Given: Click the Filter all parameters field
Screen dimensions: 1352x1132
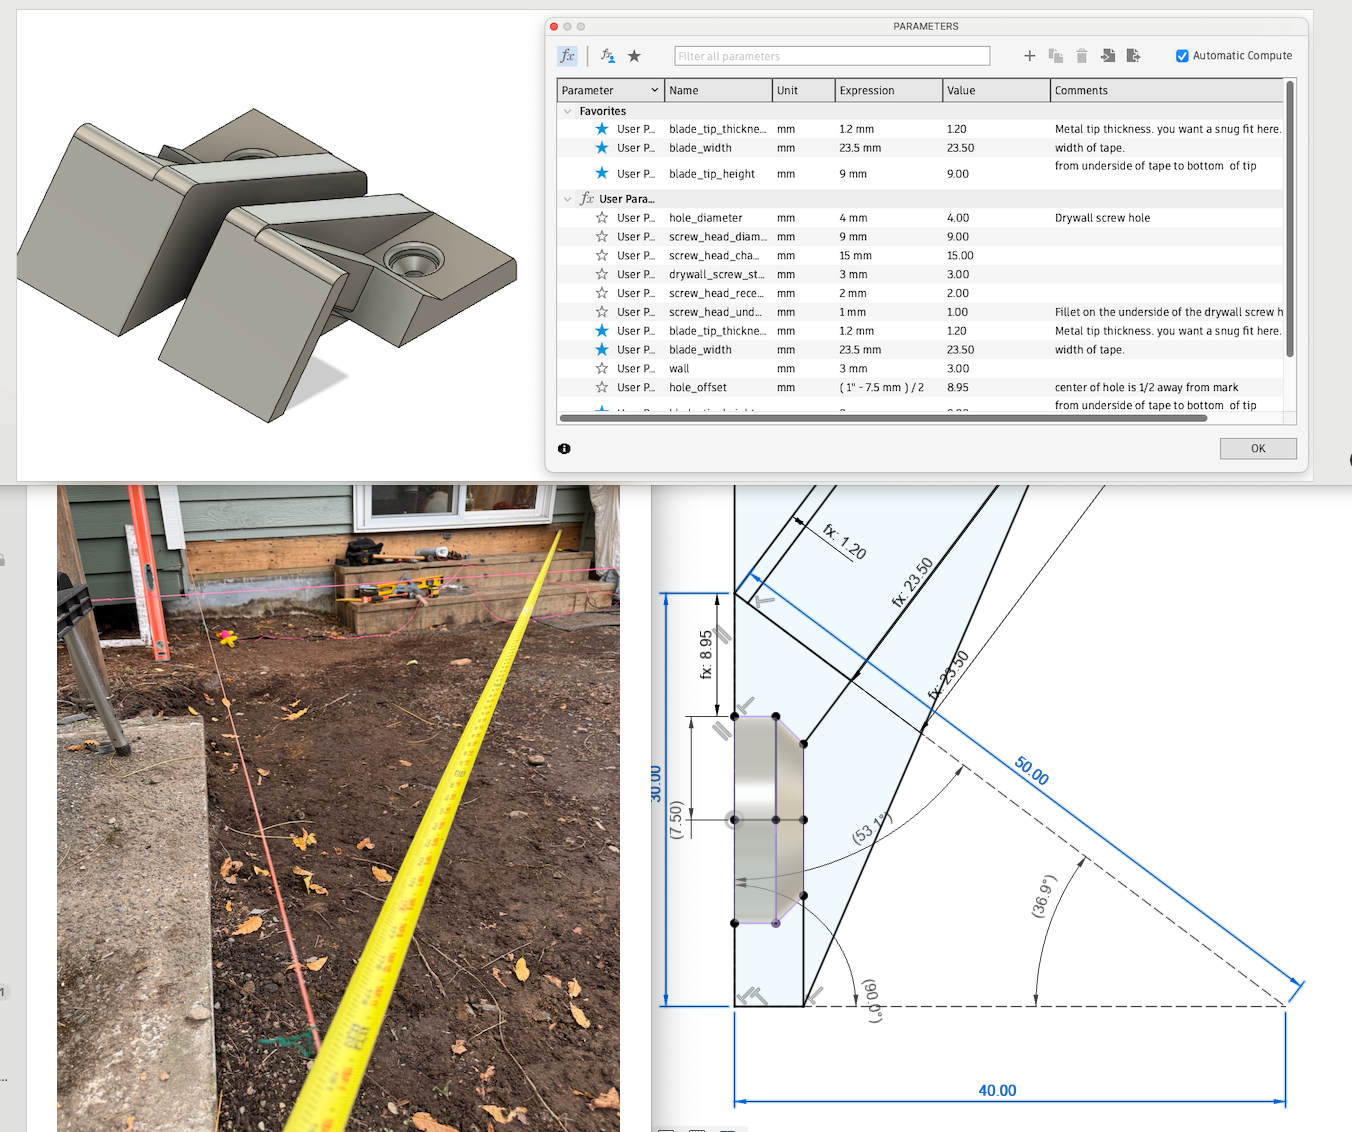Looking at the screenshot, I should [832, 56].
